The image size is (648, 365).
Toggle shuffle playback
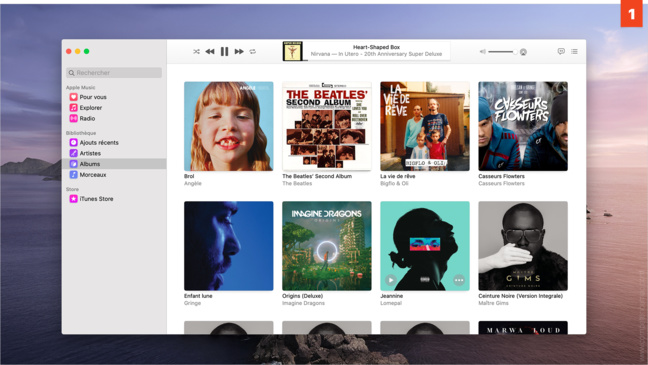[x=196, y=52]
